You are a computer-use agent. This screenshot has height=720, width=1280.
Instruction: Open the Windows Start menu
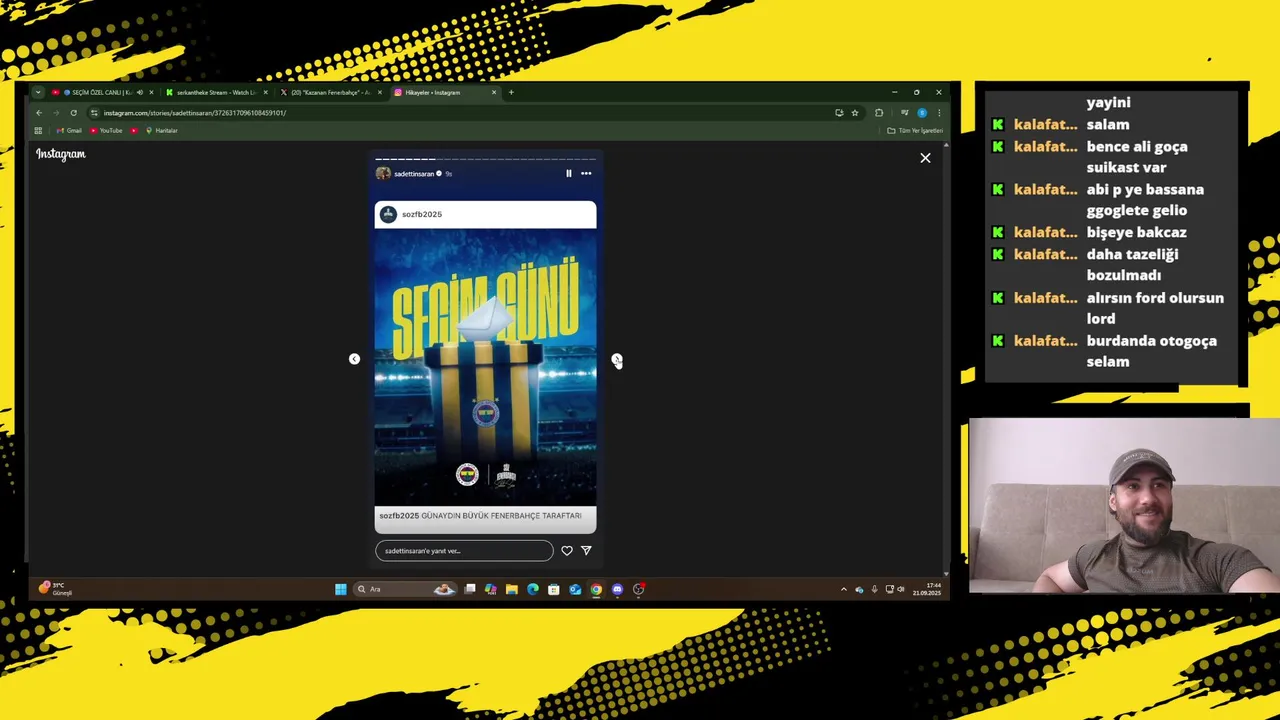341,589
